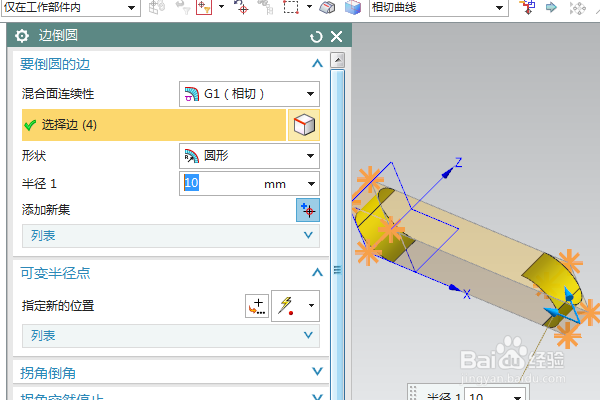The width and height of the screenshot is (600, 400).
Task: Open dropdown arrow next to red filter icon
Action: (221, 7)
